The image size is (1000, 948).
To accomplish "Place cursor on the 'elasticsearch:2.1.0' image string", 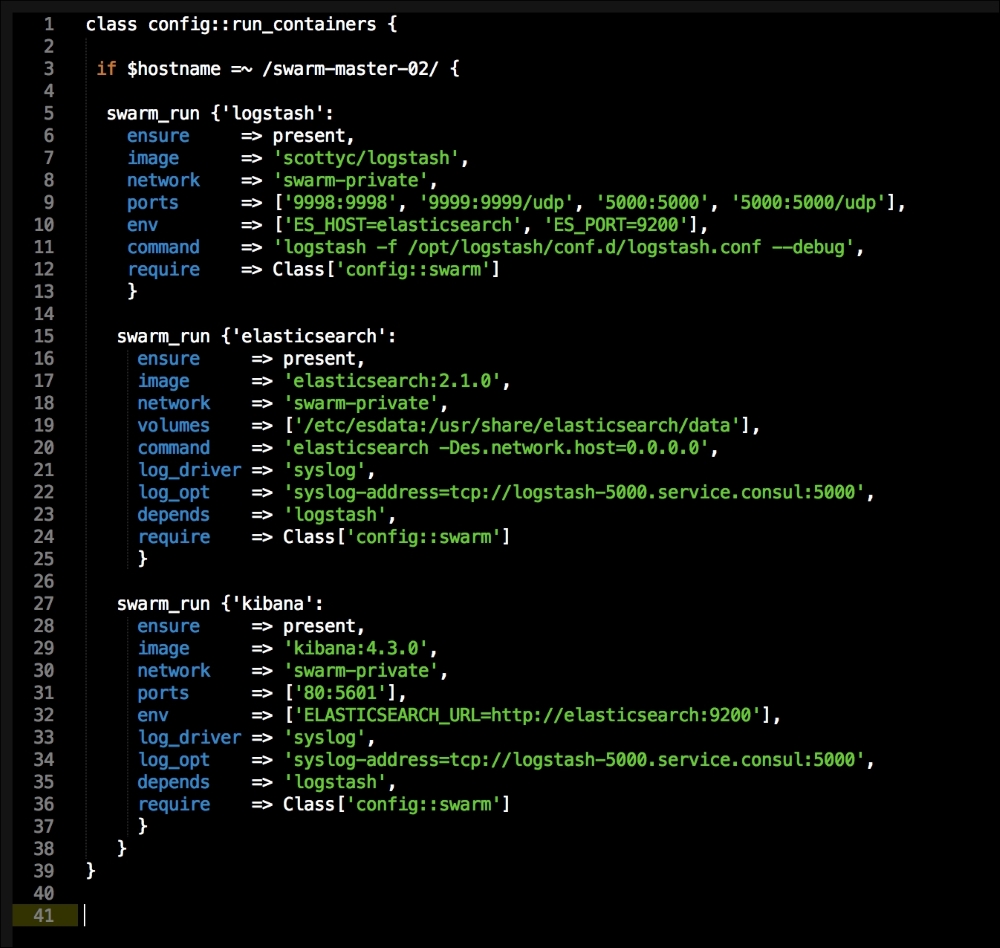I will tap(396, 381).
